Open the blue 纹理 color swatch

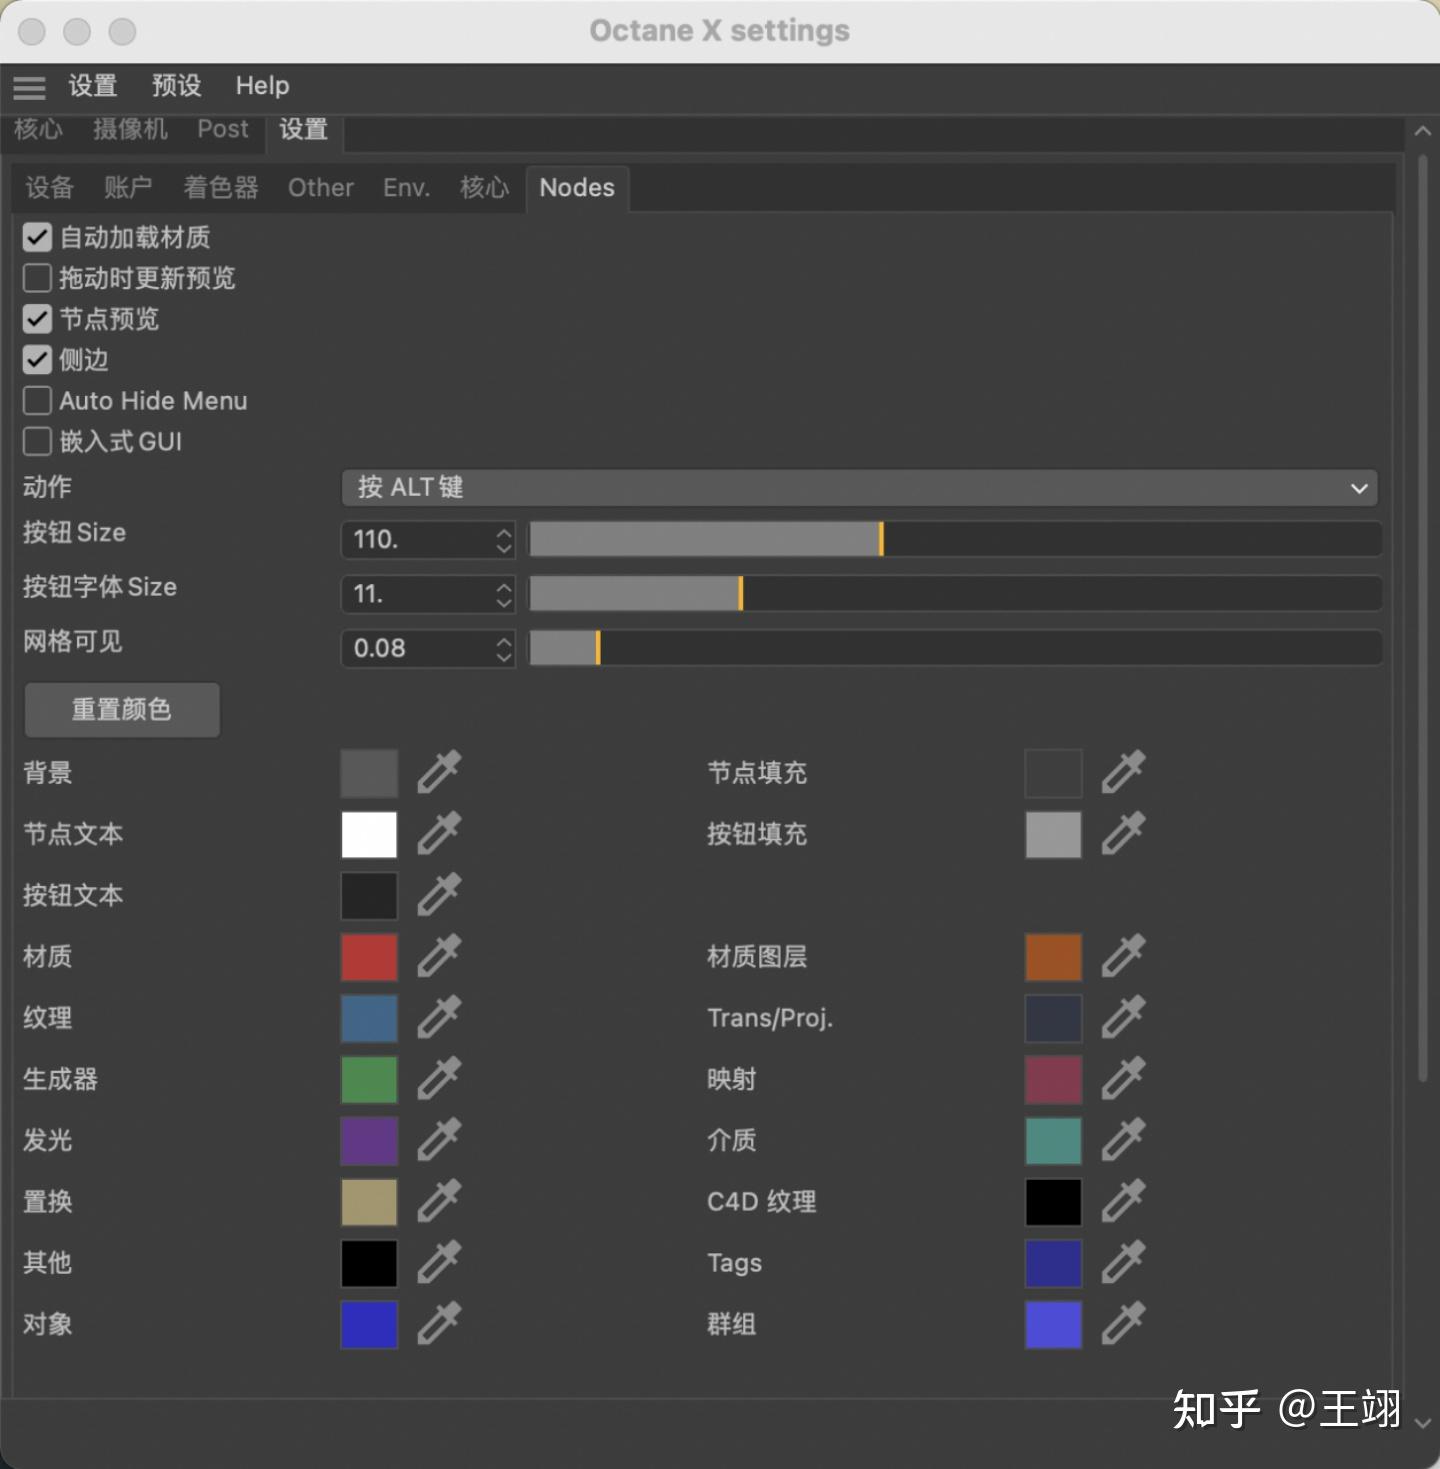[x=369, y=1018]
